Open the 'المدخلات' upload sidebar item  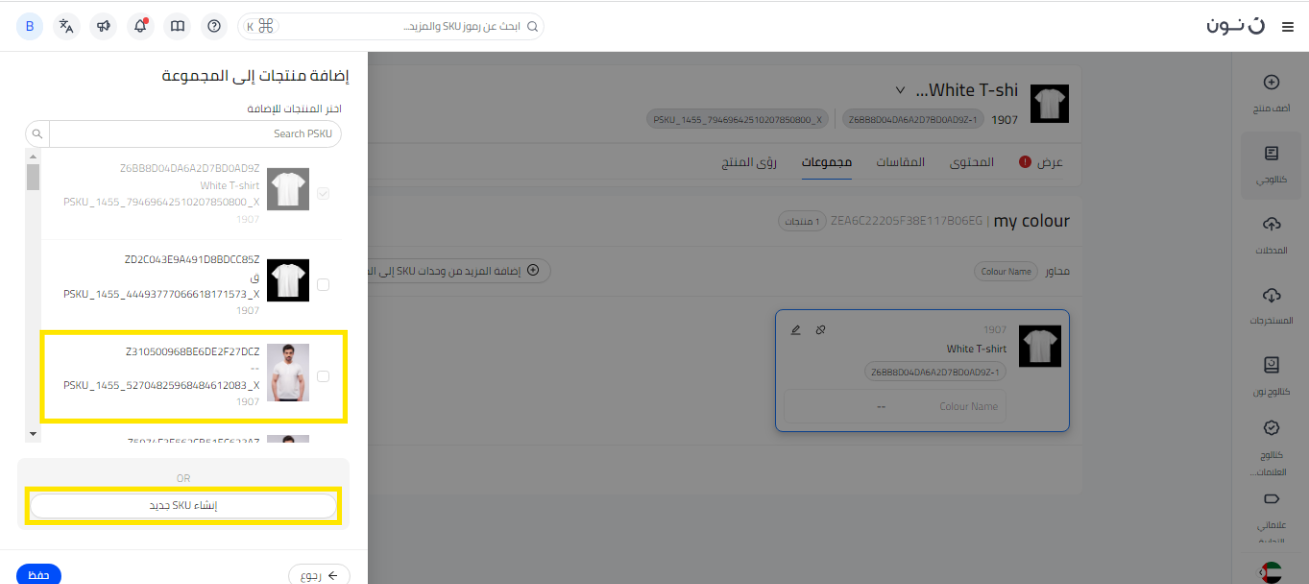tap(1271, 235)
